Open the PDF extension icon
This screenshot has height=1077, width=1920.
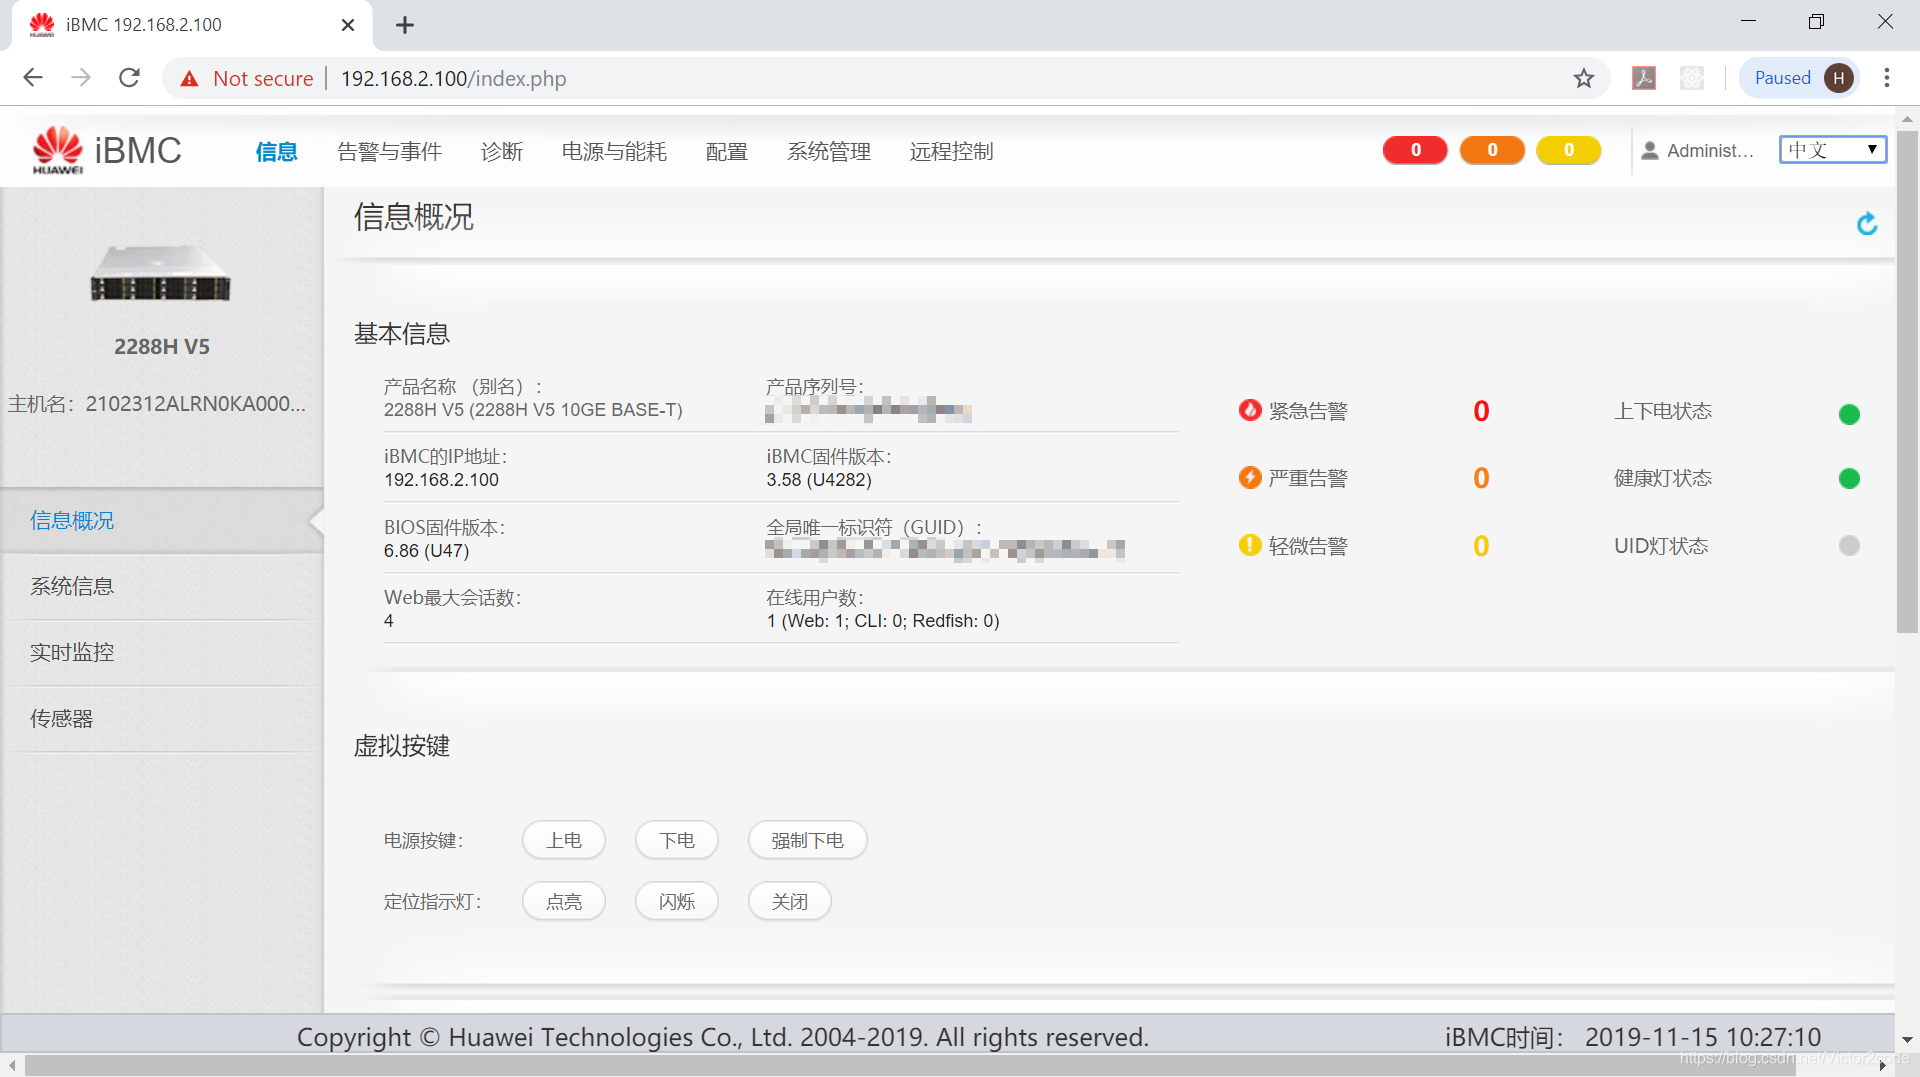(1644, 78)
